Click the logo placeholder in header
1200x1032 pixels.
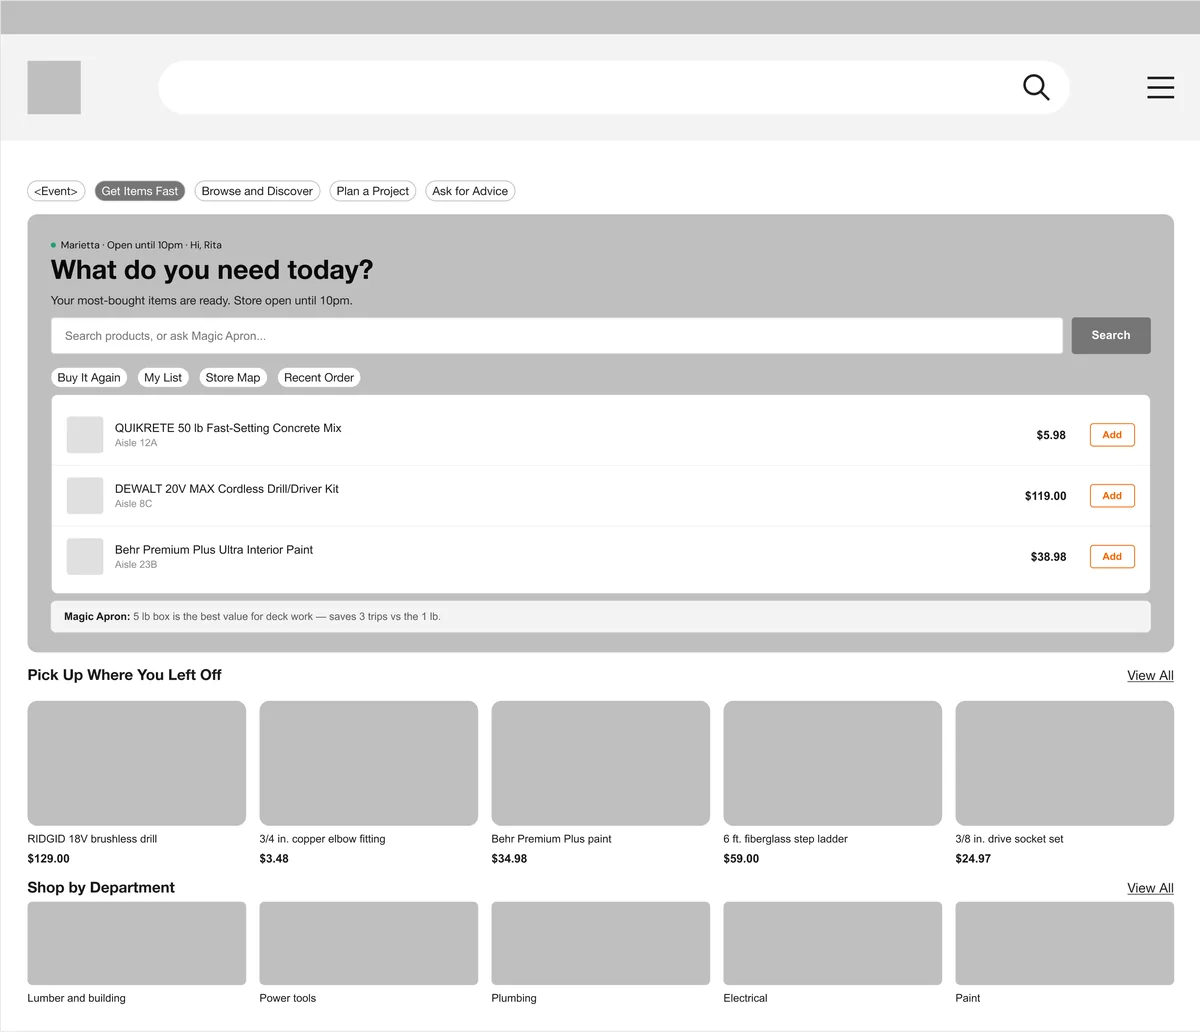(54, 87)
